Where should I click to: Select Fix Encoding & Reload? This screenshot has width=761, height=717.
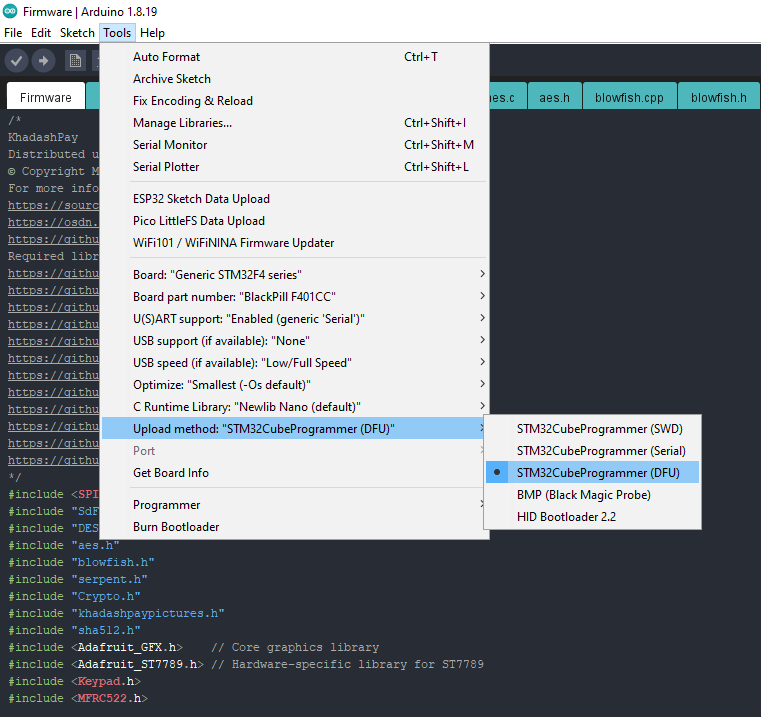[295, 101]
